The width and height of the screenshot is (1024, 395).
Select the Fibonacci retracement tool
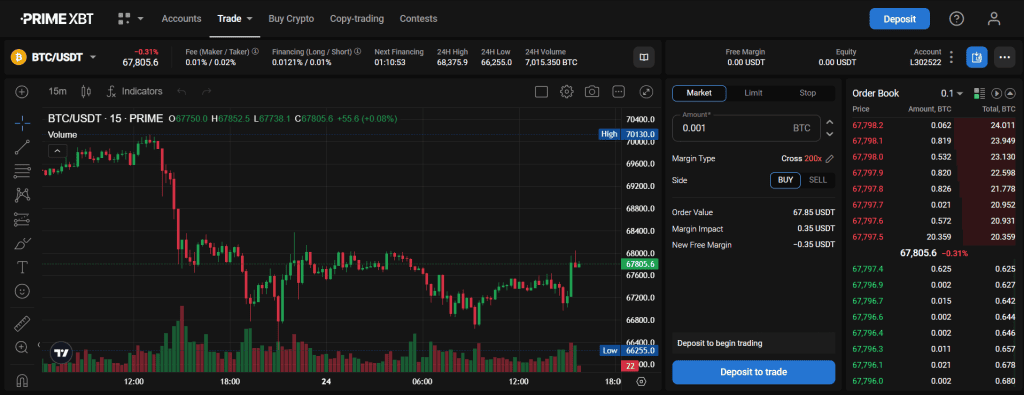tap(22, 171)
